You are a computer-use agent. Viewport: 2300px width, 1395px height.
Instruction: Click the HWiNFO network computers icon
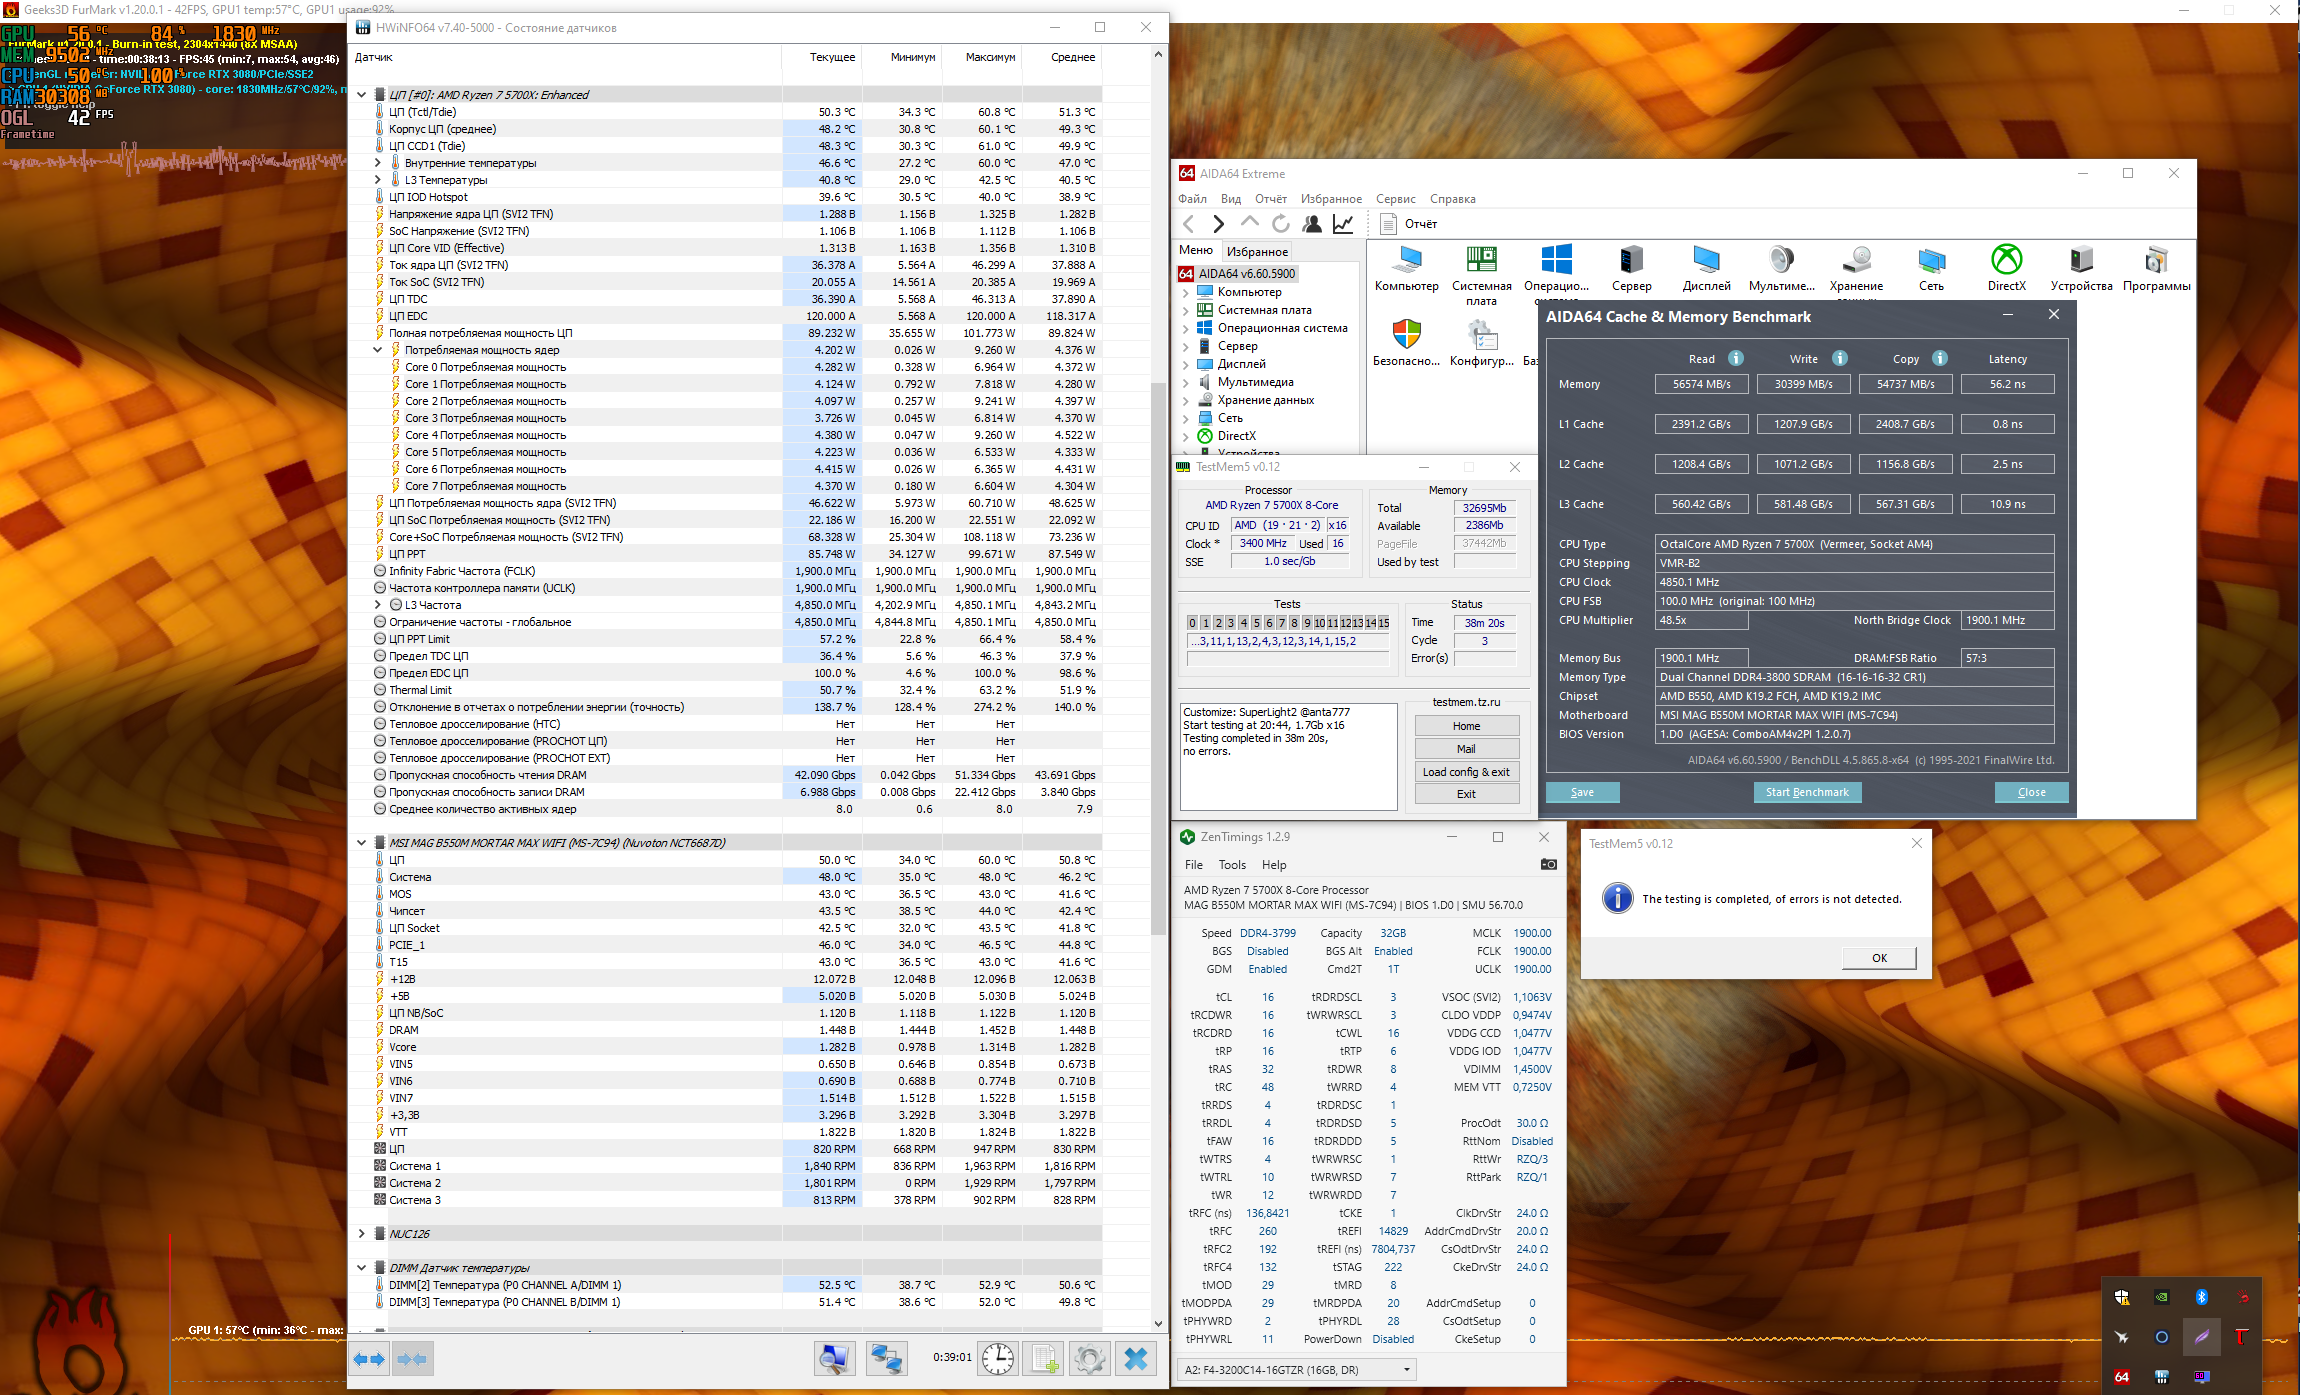coord(886,1359)
